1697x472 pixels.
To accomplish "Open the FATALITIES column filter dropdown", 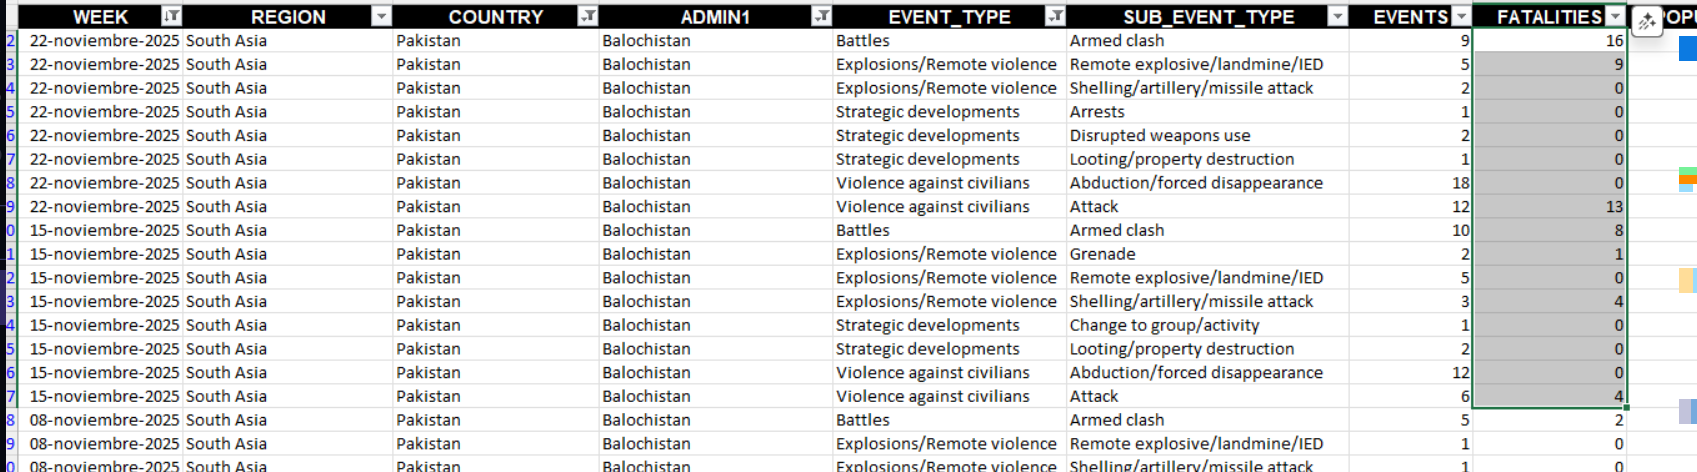I will click(1615, 16).
